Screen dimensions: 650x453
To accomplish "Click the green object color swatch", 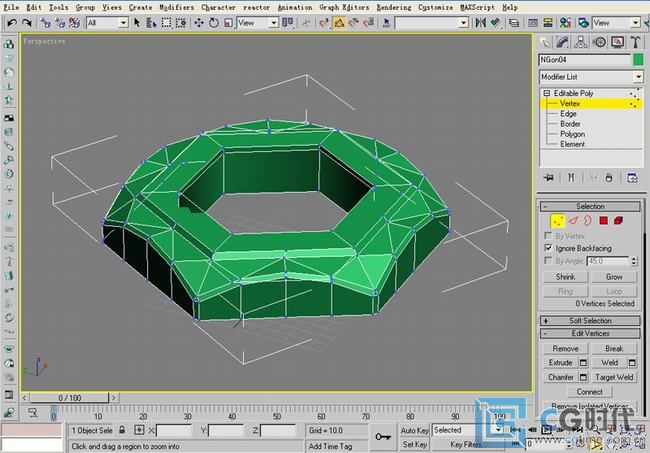I will [638, 60].
